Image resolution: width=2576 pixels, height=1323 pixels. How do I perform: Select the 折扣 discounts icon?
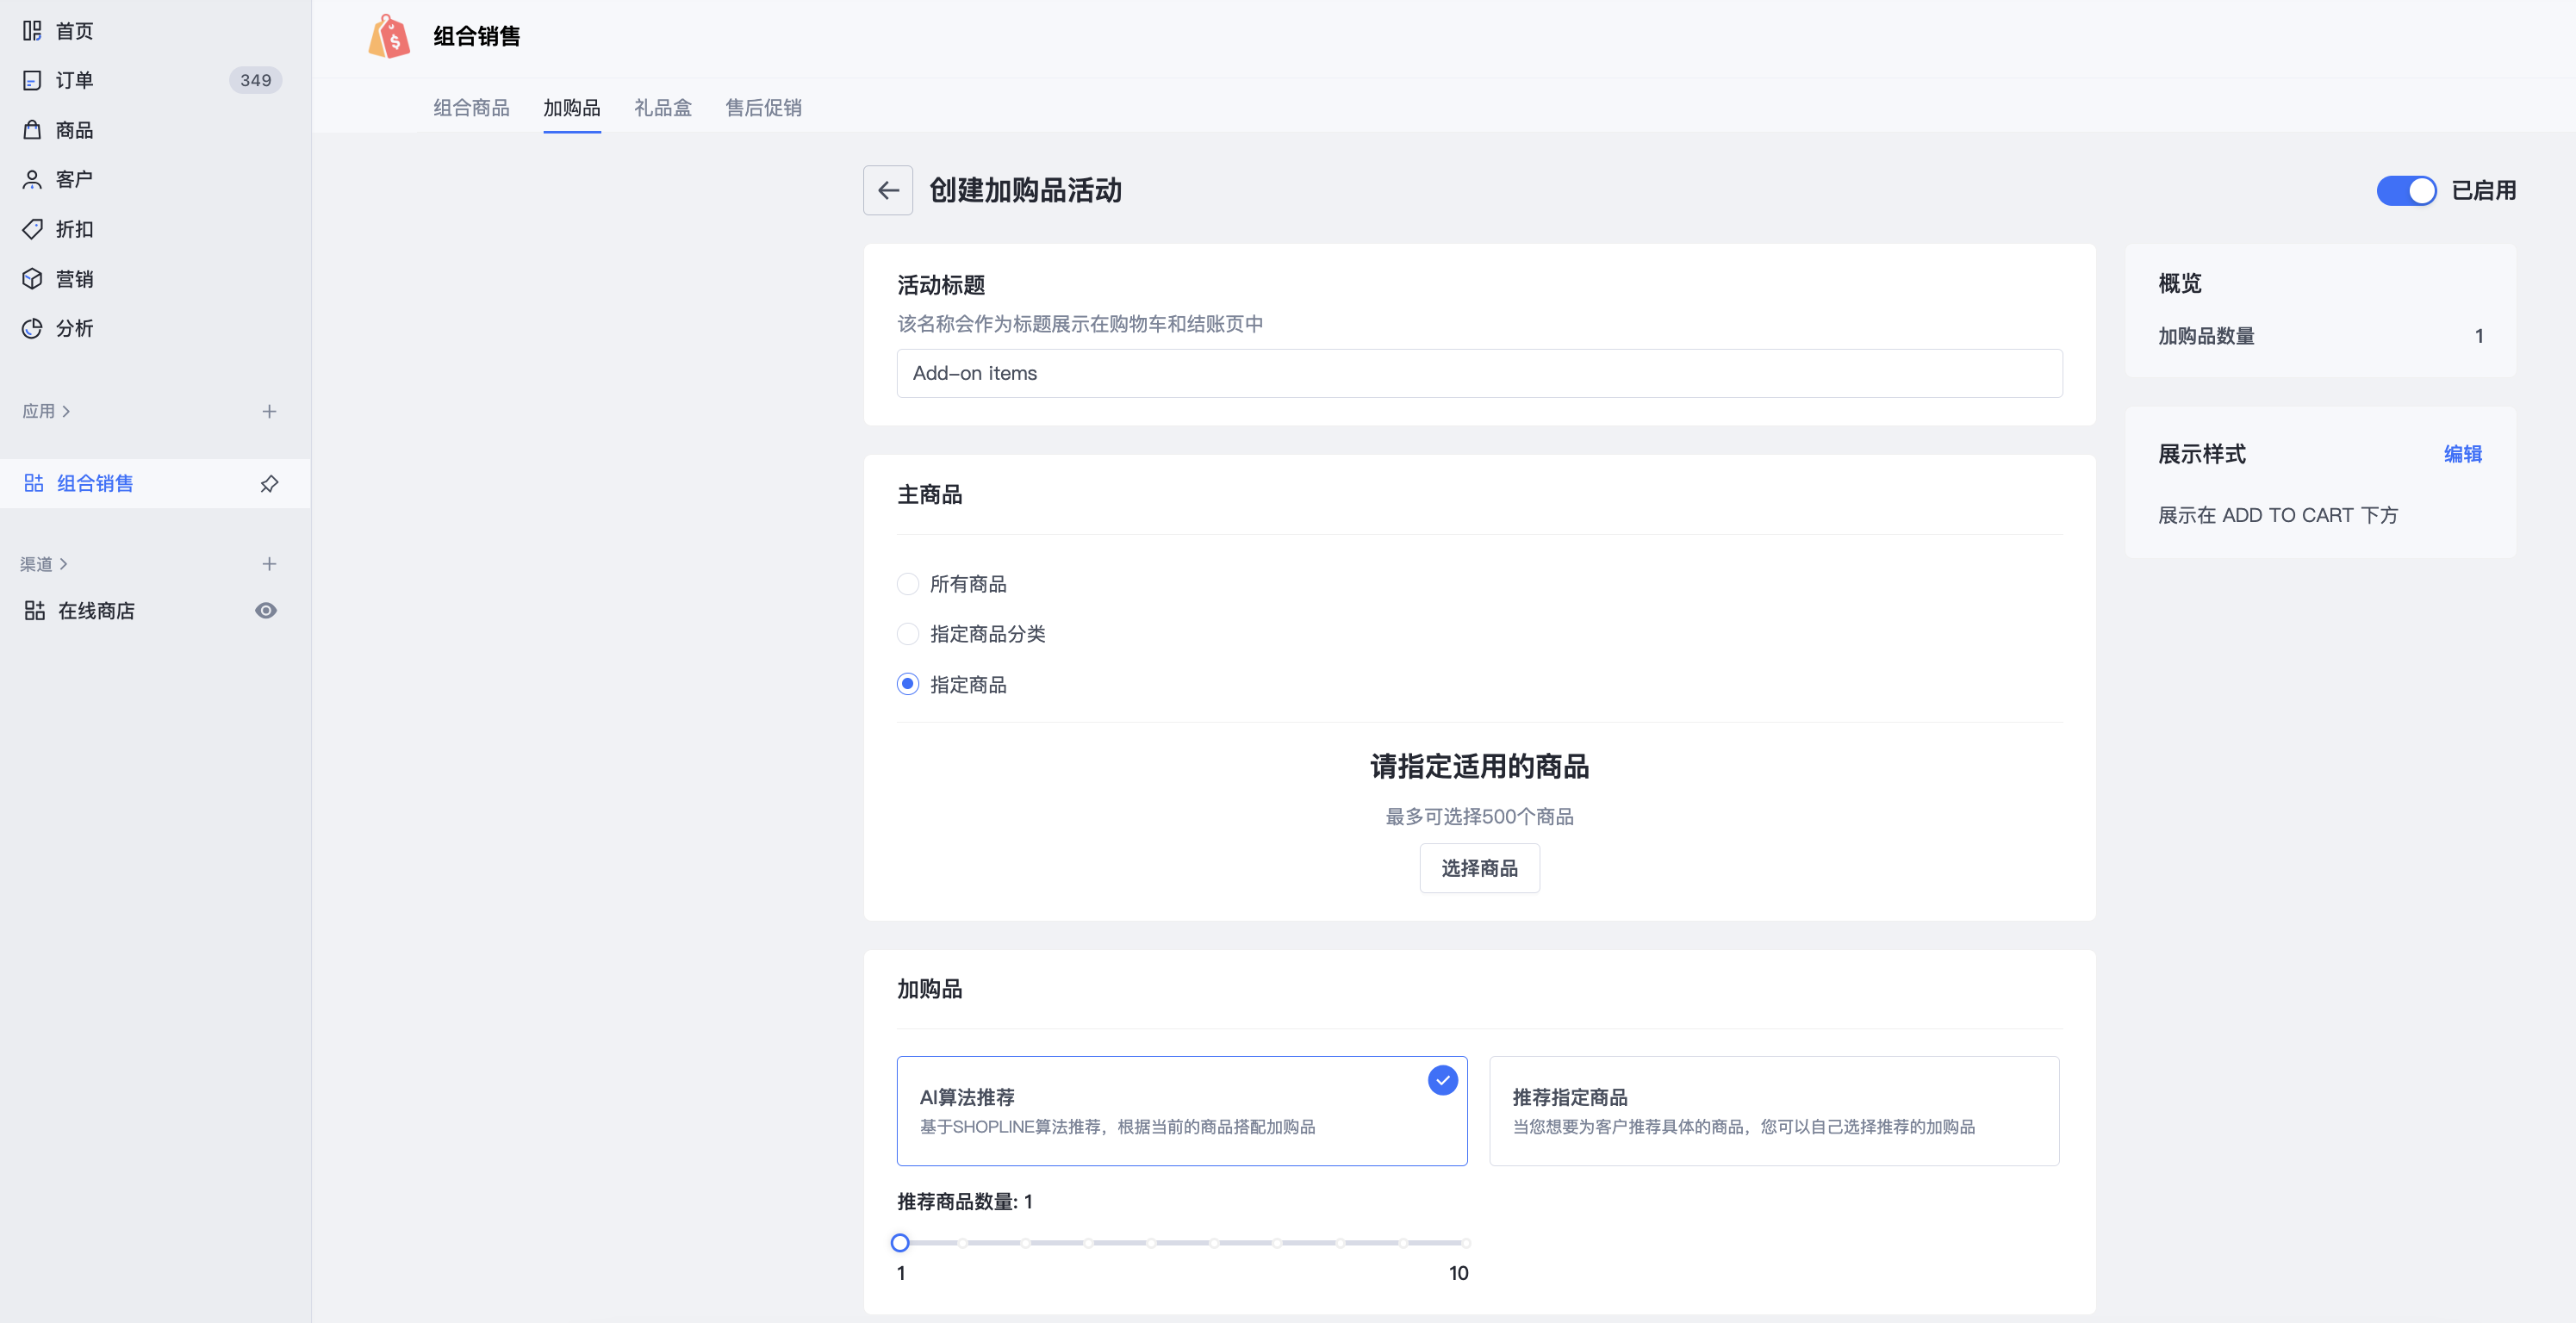click(x=32, y=228)
